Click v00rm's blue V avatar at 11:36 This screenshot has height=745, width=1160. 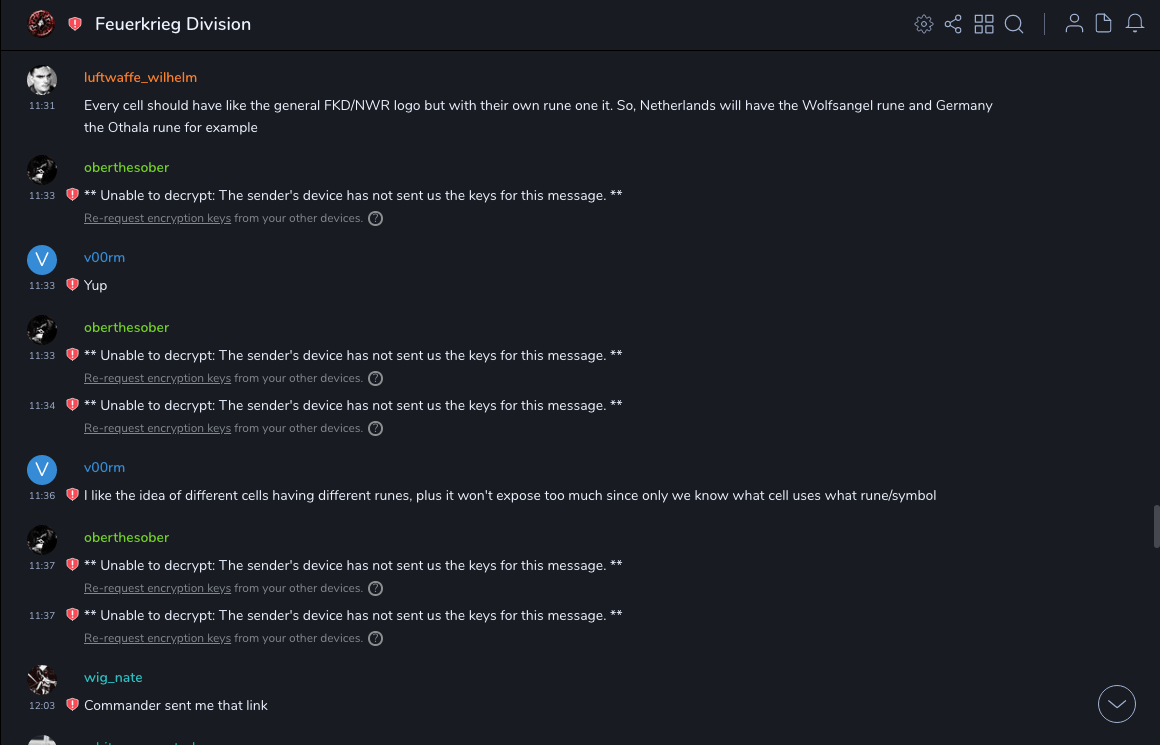pos(42,470)
